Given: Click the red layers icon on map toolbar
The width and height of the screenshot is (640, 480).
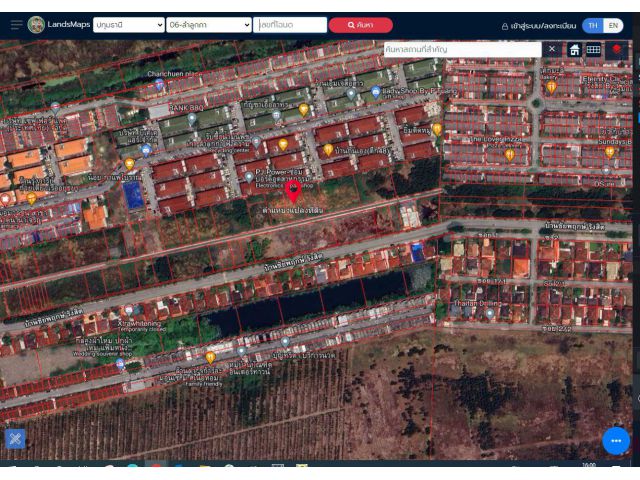Looking at the screenshot, I should [x=616, y=50].
